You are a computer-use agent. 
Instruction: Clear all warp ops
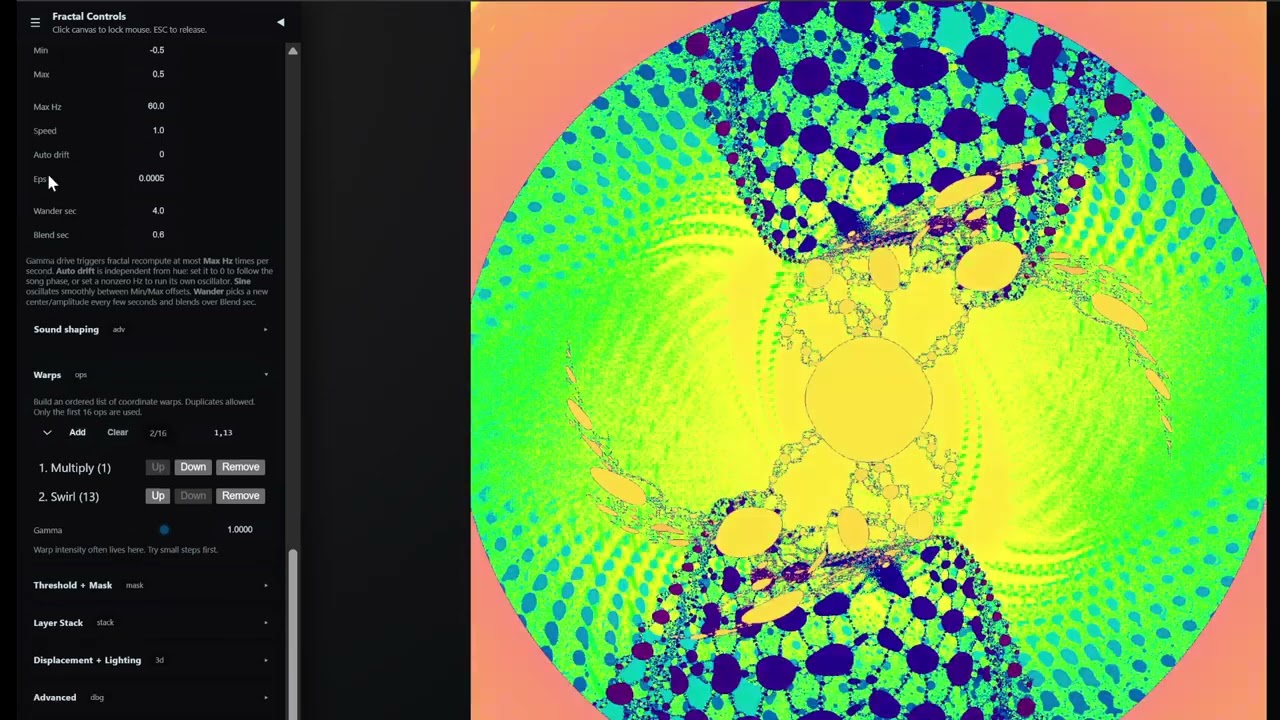[117, 433]
